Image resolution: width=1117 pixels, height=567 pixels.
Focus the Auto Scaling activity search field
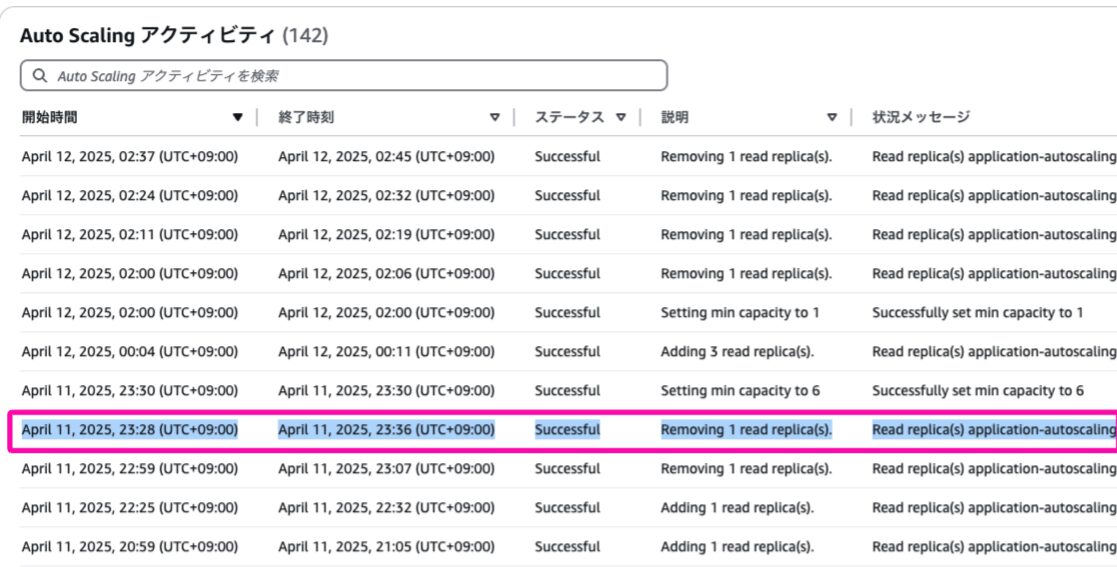pos(343,76)
